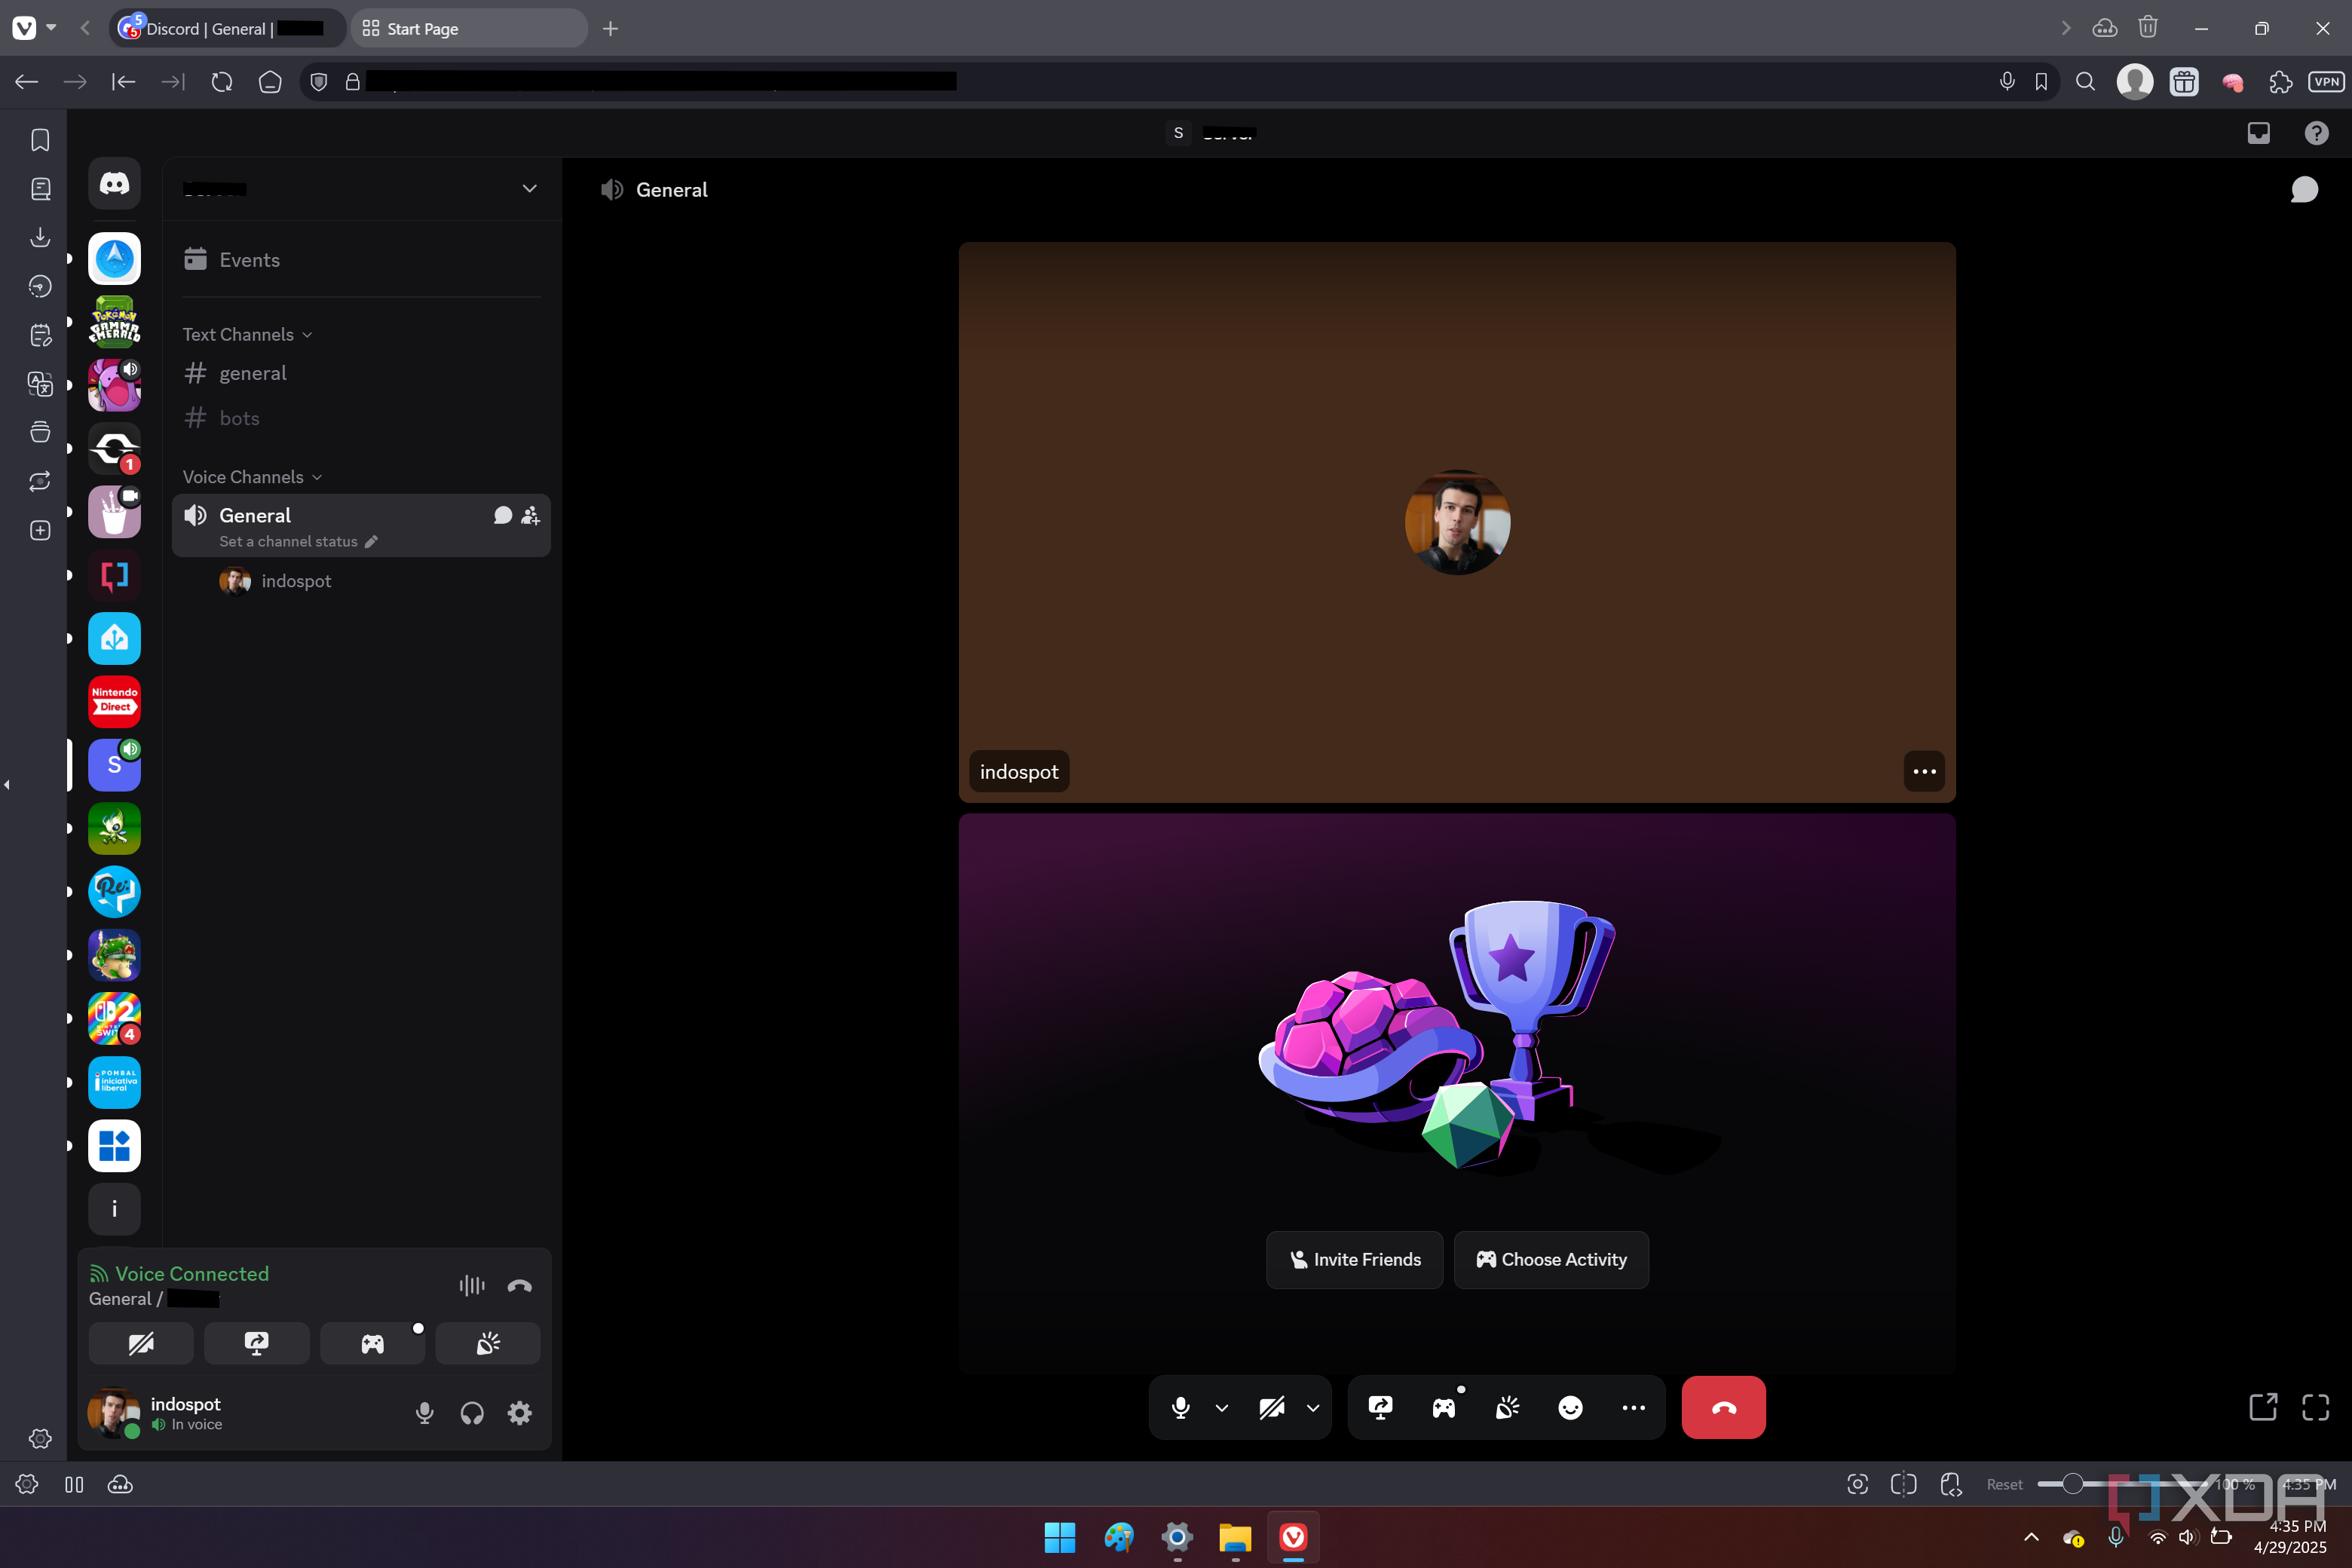Image resolution: width=2352 pixels, height=1568 pixels.
Task: Show the voice channel chat bubble
Action: click(2304, 190)
